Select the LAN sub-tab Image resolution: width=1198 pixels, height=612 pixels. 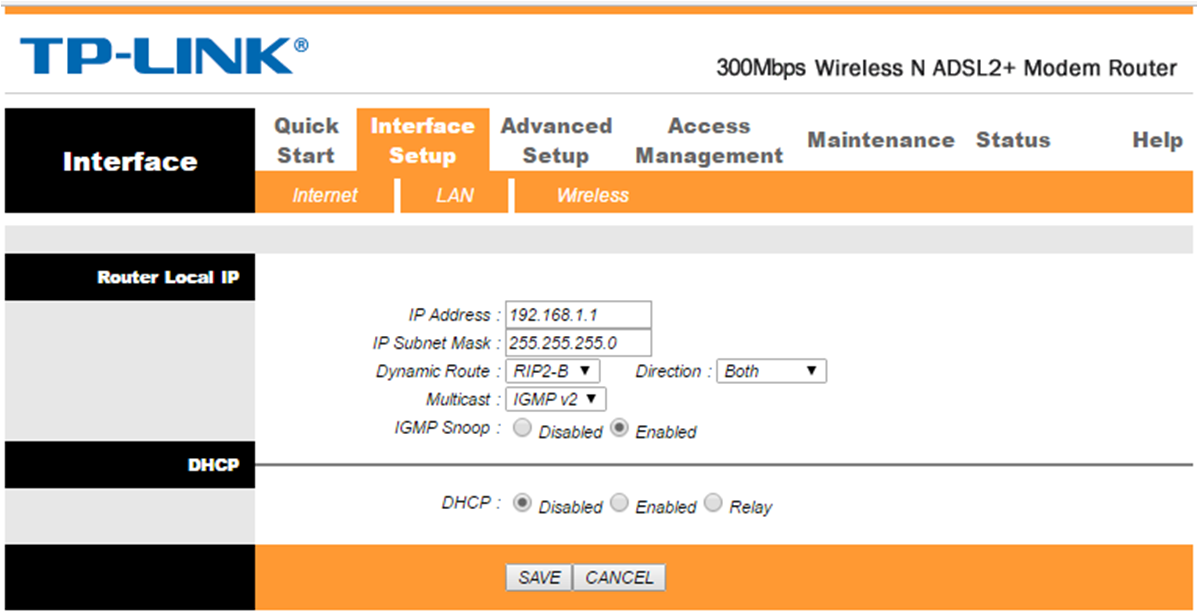point(455,196)
